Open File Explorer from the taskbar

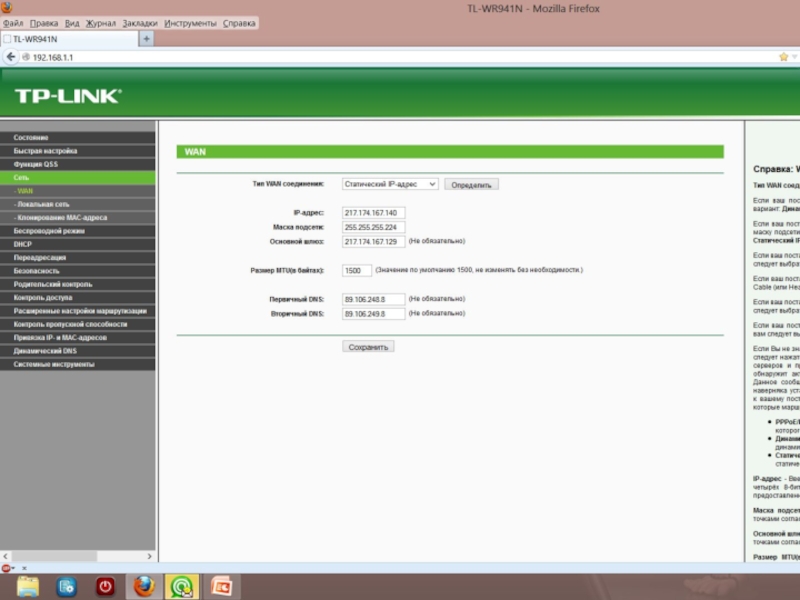coord(28,586)
